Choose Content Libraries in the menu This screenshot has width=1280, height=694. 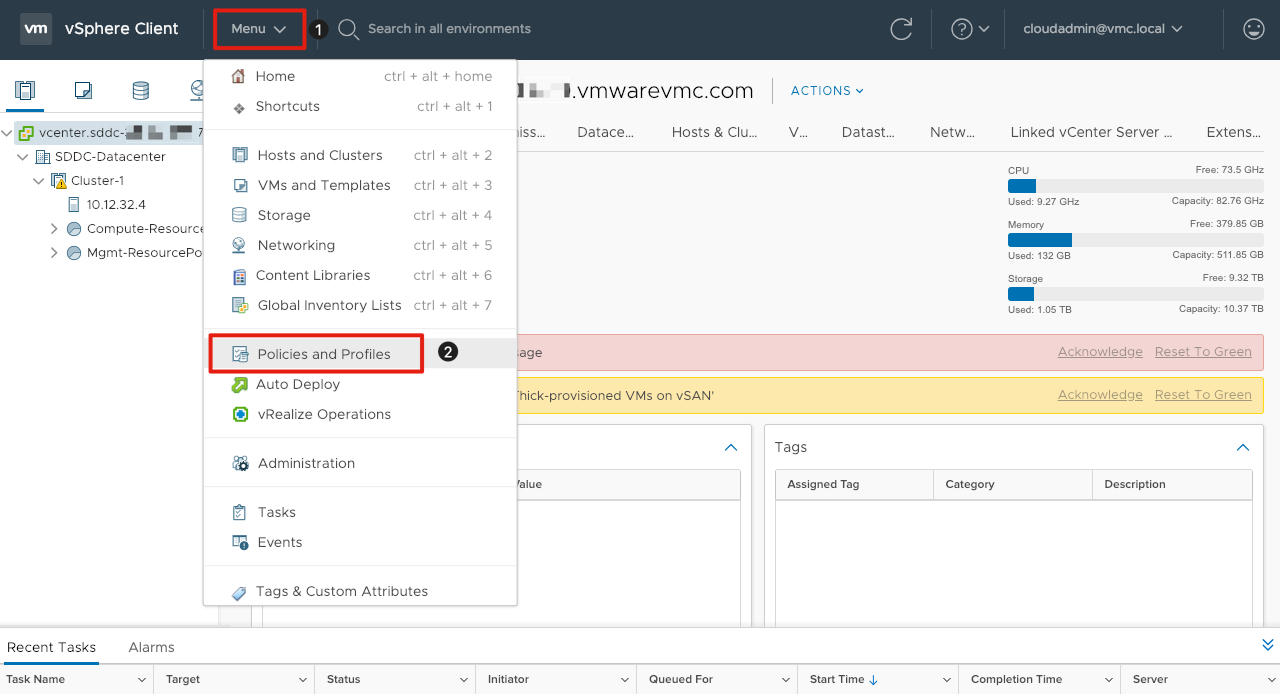click(313, 275)
